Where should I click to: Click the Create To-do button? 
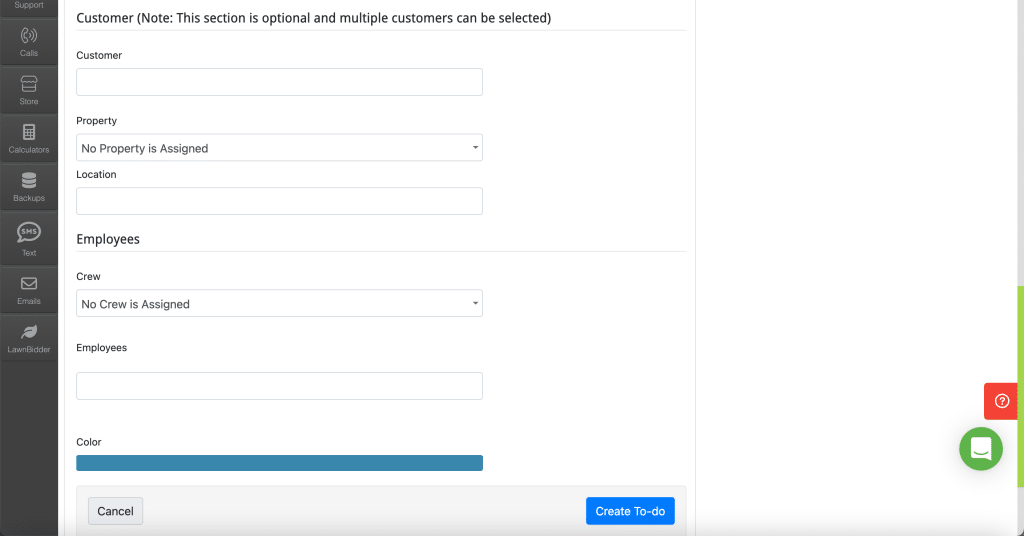[630, 511]
